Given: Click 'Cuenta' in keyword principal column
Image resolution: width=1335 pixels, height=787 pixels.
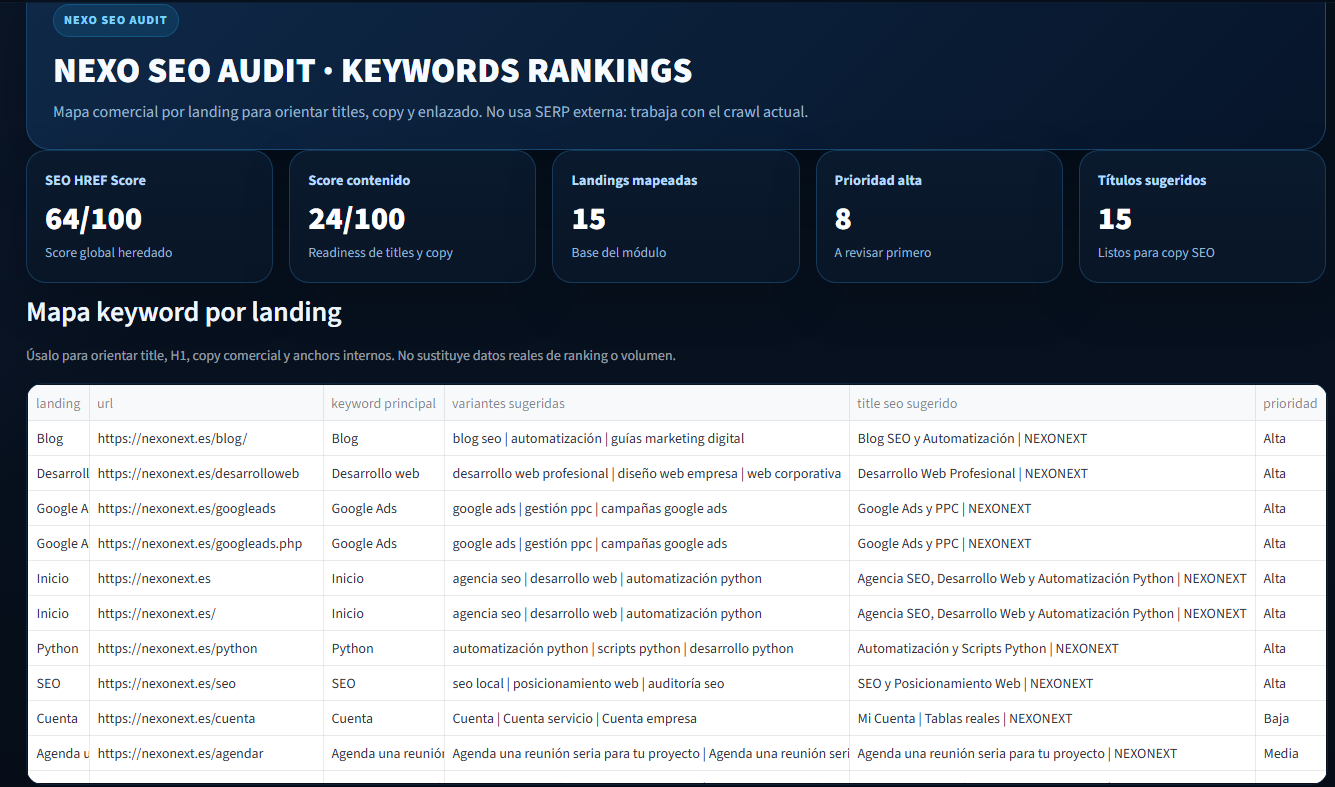Looking at the screenshot, I should (x=384, y=718).
